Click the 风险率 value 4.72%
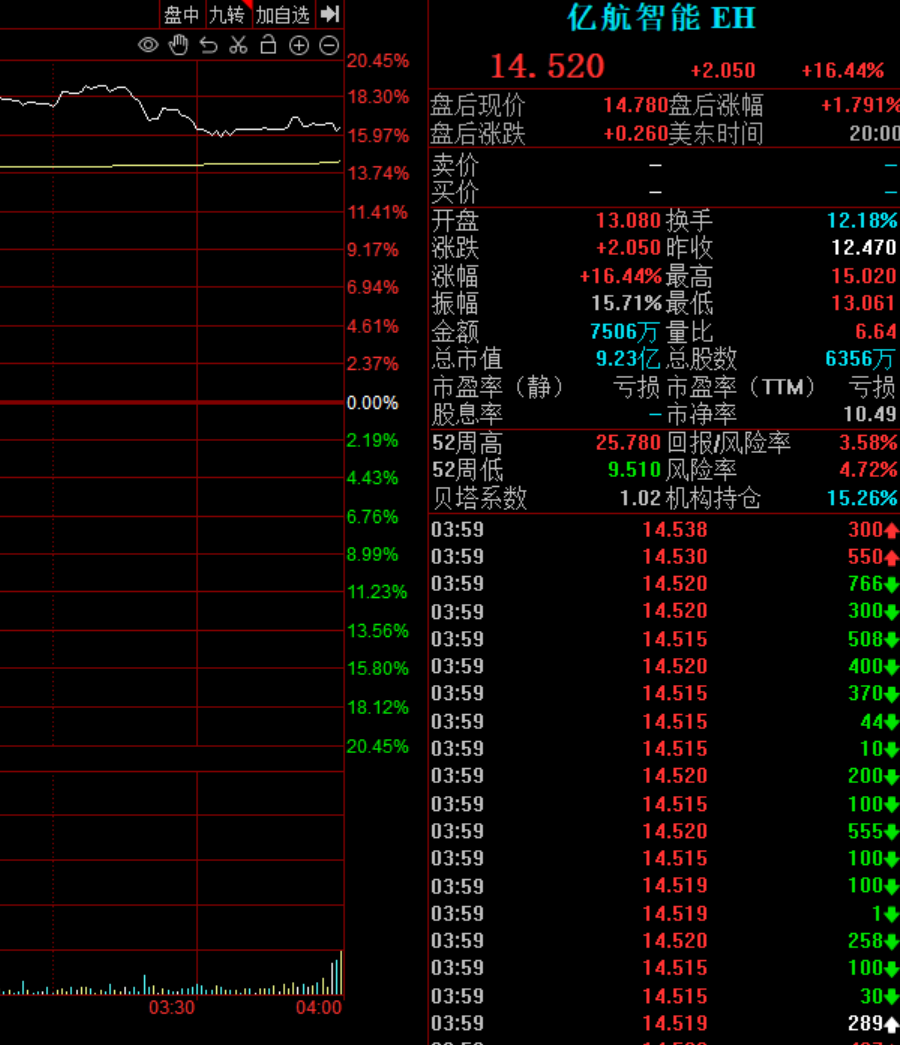This screenshot has width=900, height=1045. tap(868, 470)
